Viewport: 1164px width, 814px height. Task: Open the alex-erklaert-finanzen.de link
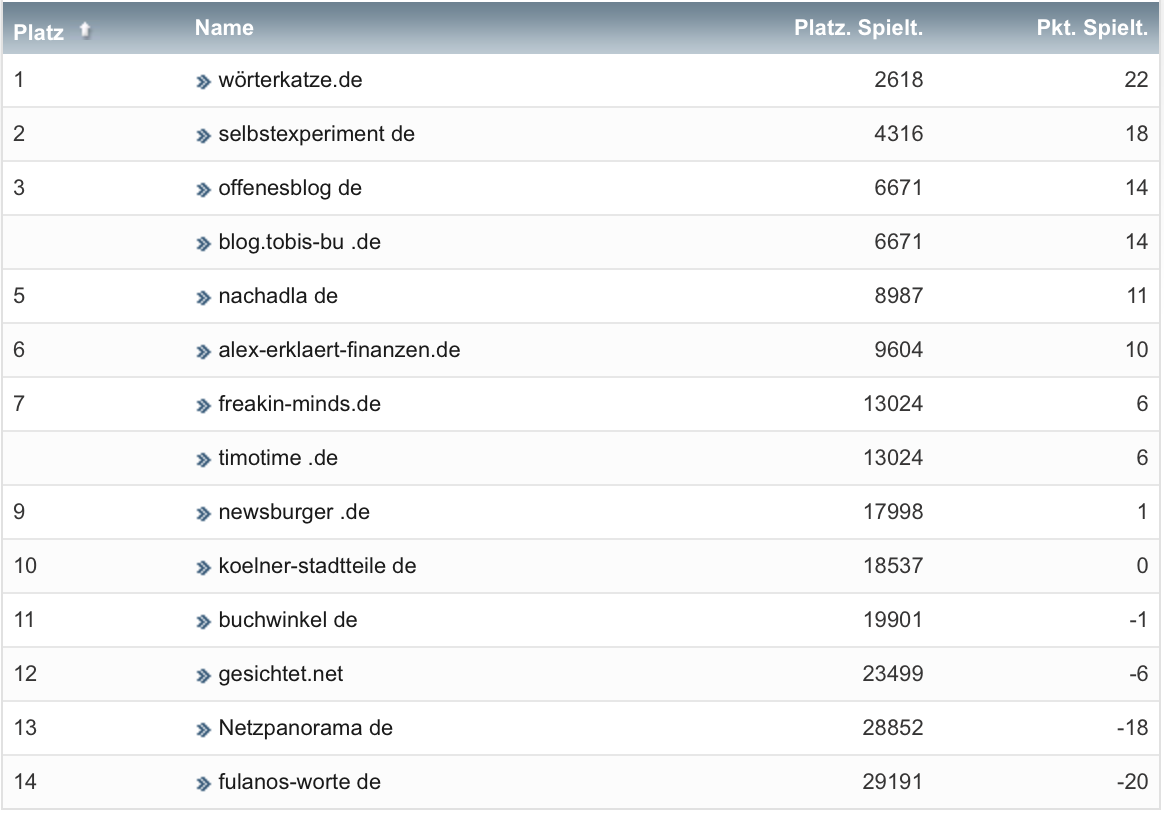(339, 350)
